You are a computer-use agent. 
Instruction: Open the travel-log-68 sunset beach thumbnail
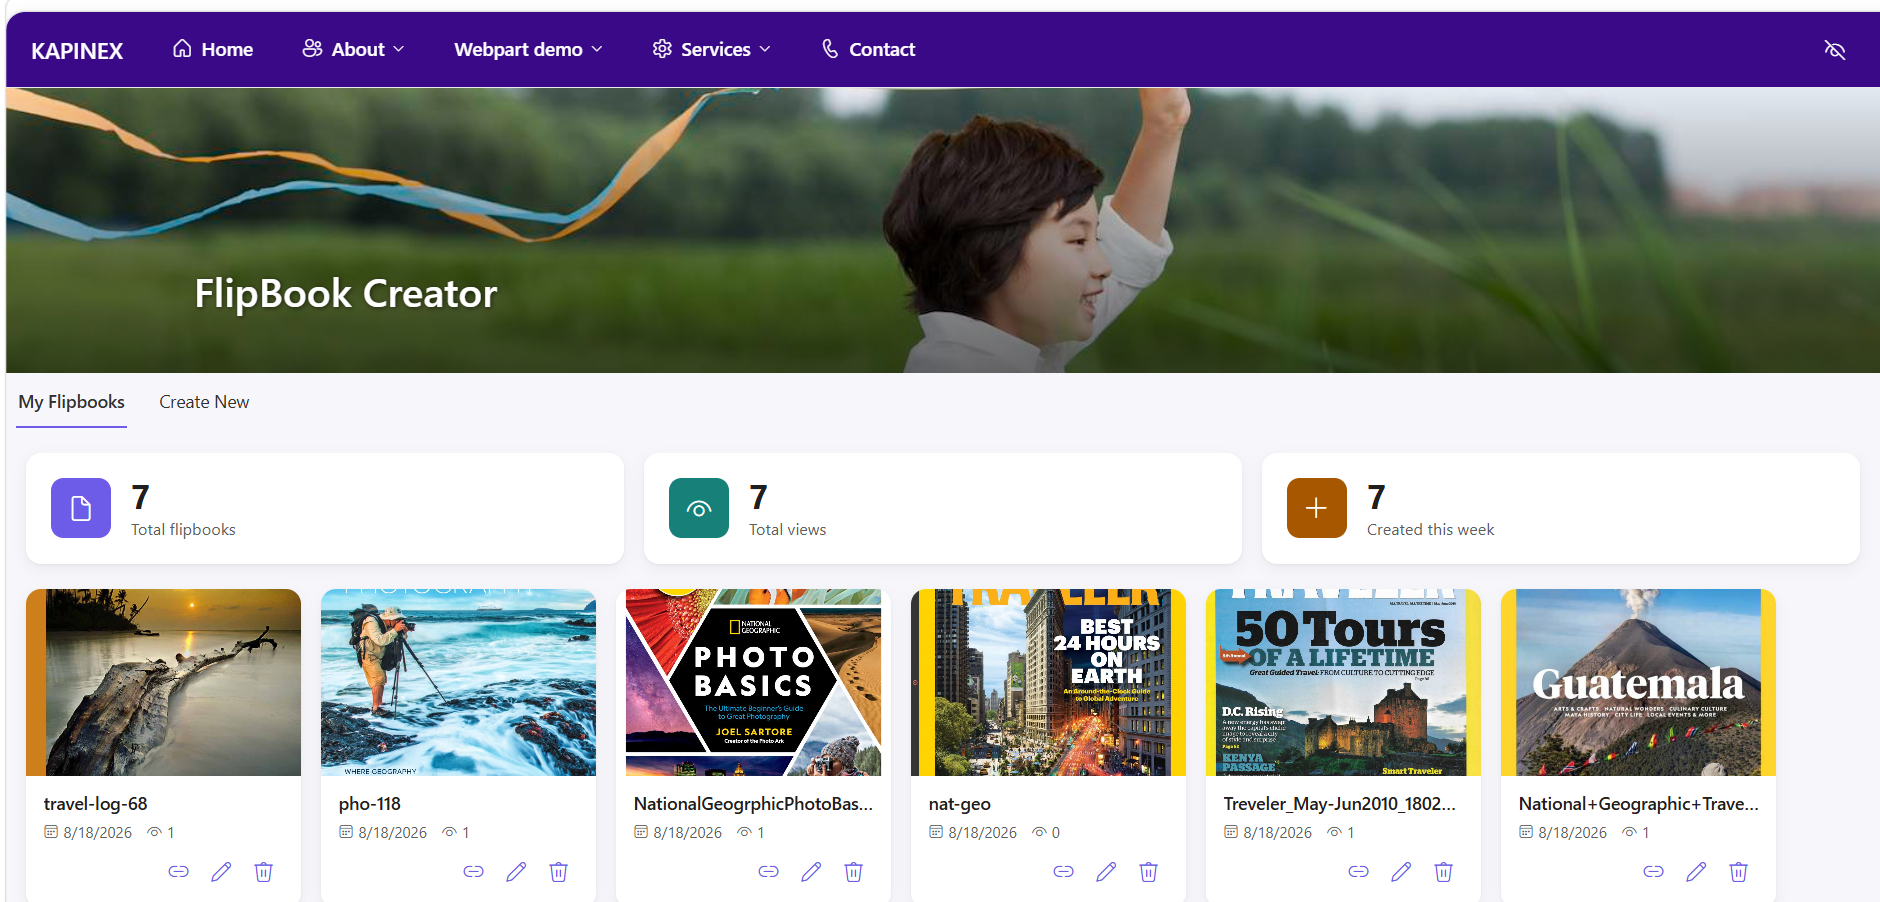pyautogui.click(x=163, y=682)
